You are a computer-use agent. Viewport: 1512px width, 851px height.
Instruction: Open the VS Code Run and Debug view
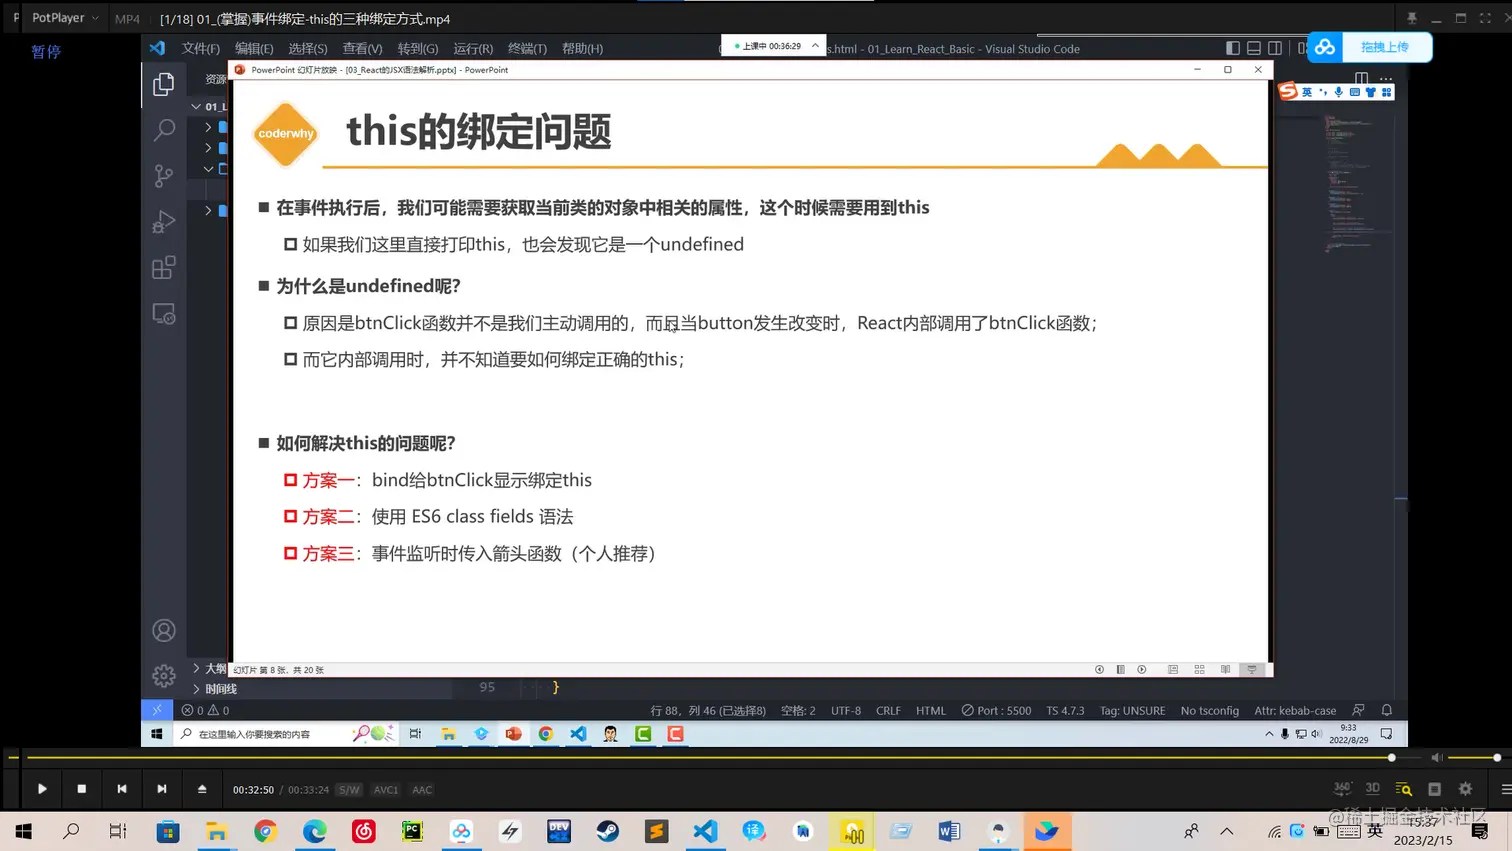coord(164,222)
